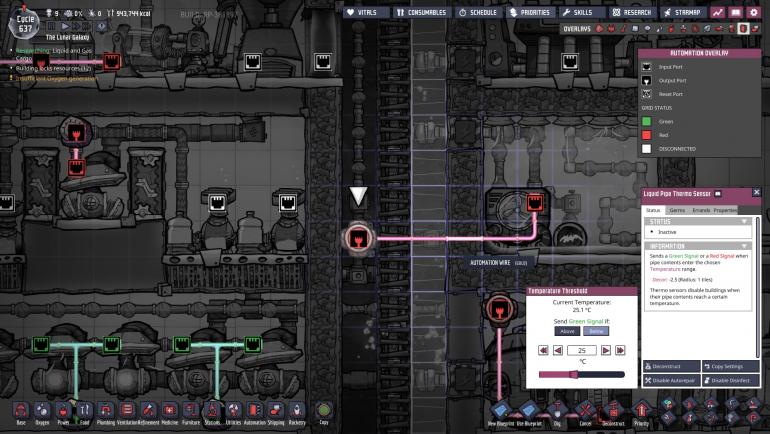Open the Ventilation overlay

point(671,29)
